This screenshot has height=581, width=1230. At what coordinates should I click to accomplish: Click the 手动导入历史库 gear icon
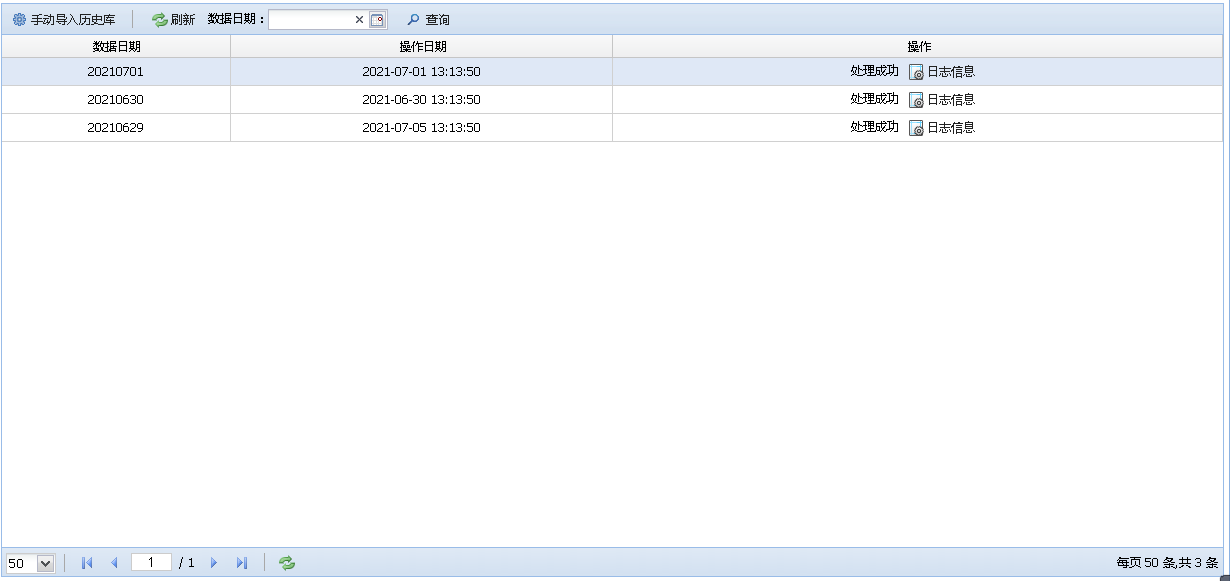point(19,20)
